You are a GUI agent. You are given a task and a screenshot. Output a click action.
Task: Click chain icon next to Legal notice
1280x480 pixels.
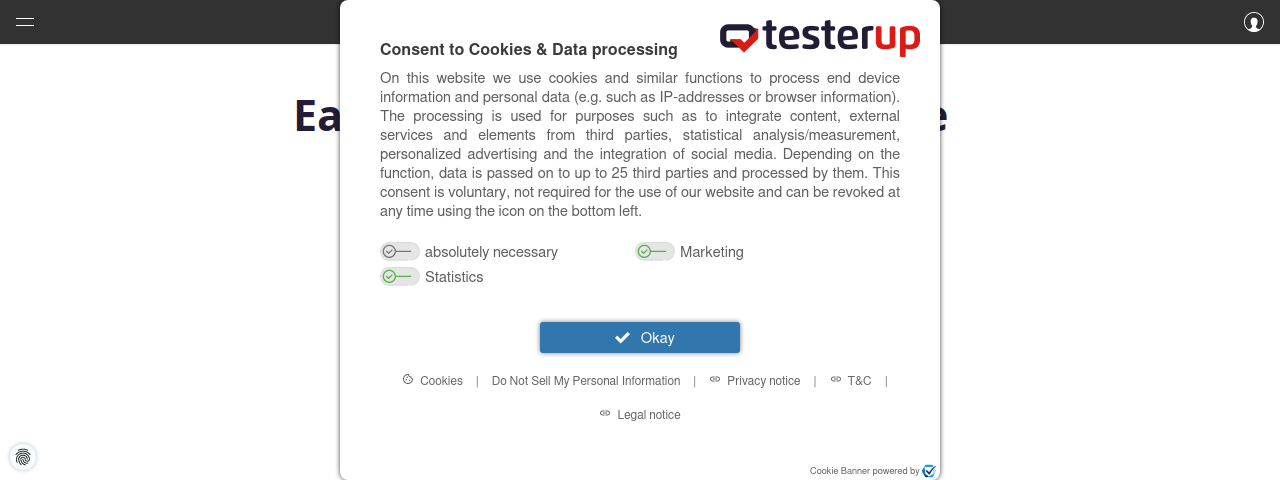tap(605, 414)
